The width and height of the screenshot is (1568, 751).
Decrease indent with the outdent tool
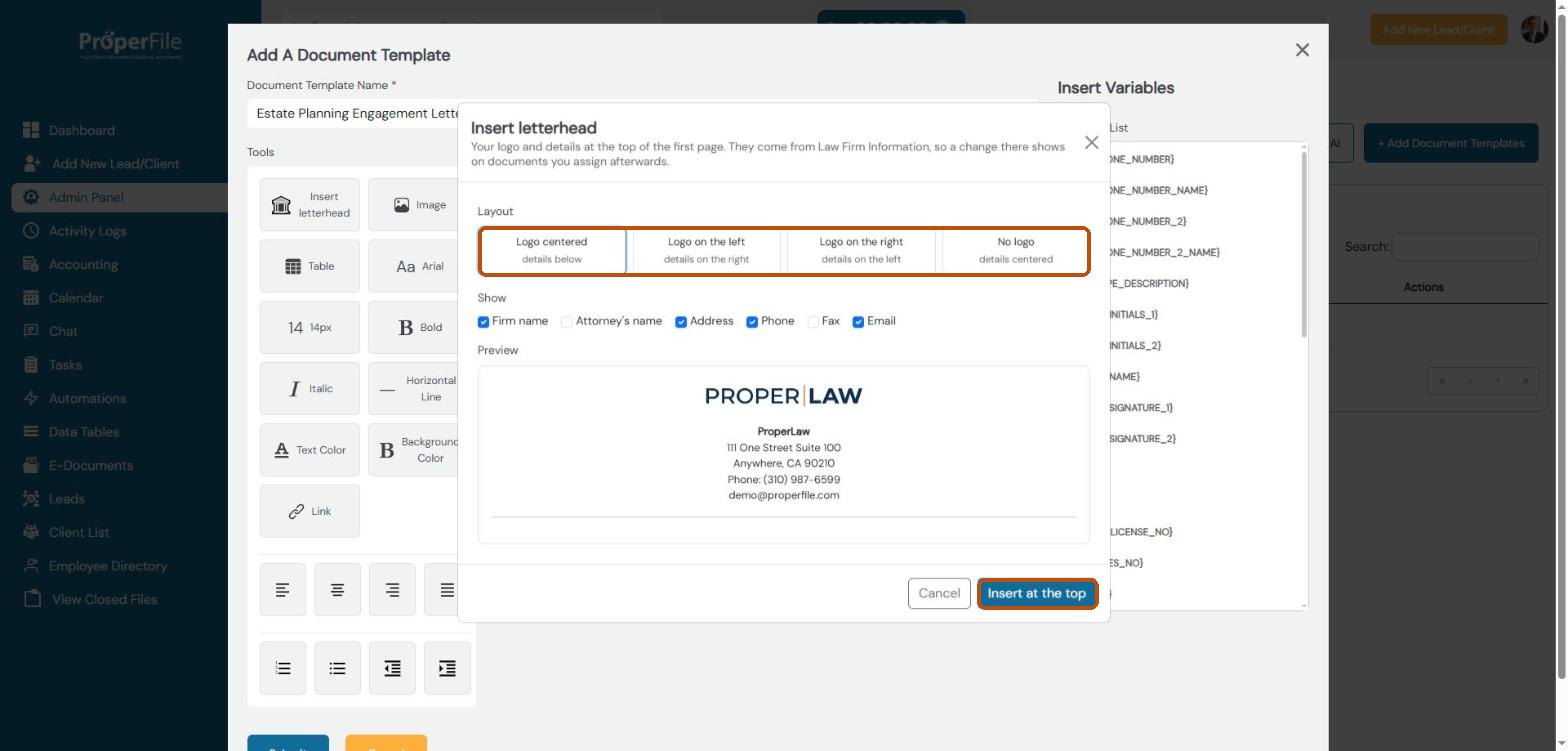[392, 668]
